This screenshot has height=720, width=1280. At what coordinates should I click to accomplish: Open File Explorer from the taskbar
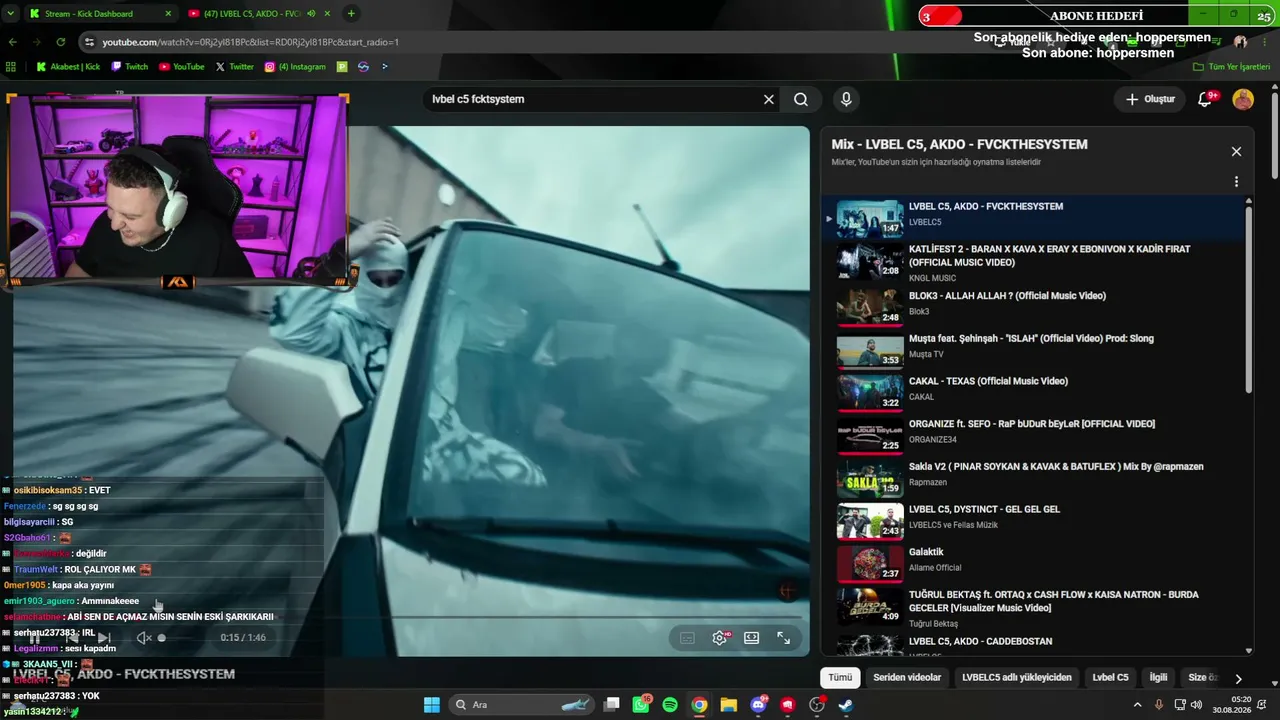click(x=729, y=705)
